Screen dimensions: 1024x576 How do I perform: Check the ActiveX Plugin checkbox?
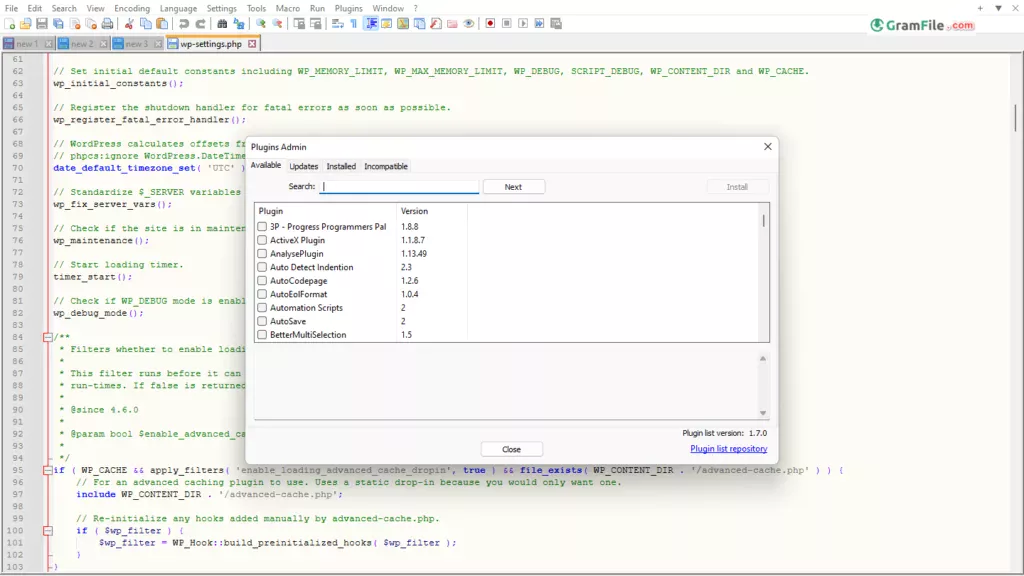click(262, 240)
